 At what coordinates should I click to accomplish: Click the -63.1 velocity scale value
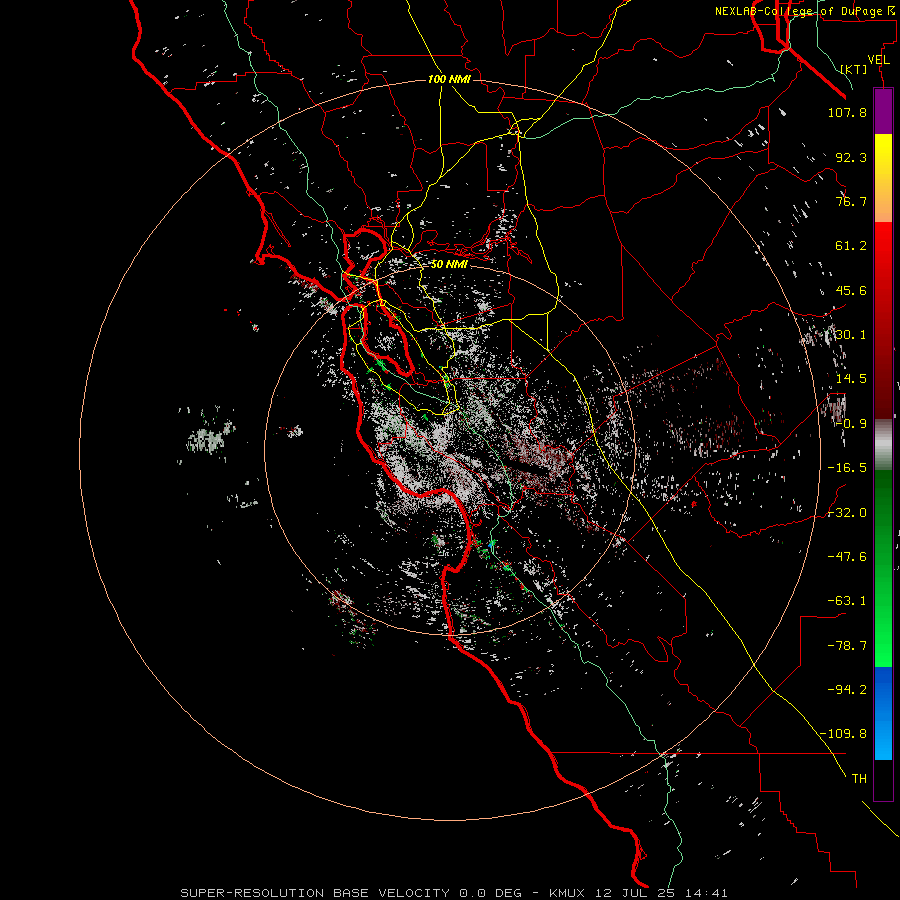(x=847, y=601)
